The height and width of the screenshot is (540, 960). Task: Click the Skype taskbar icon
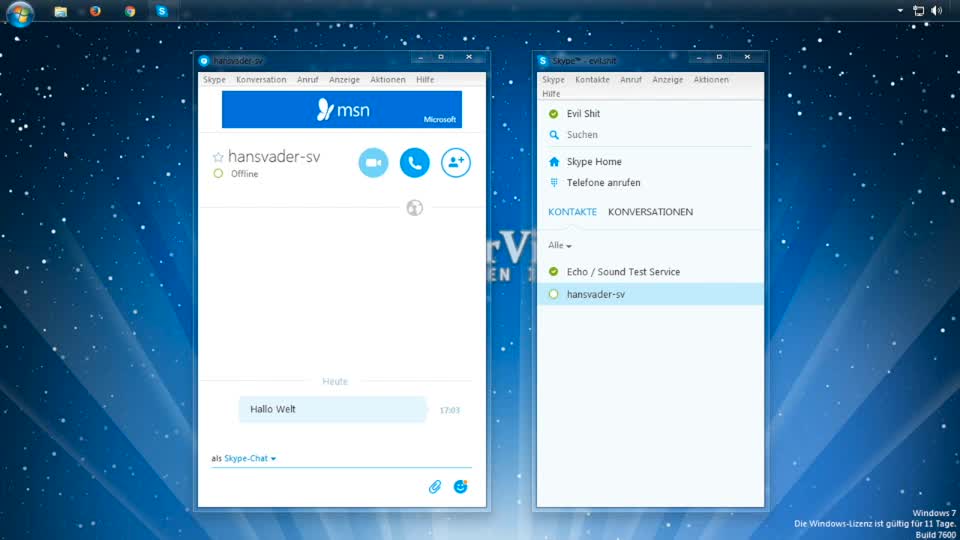tap(162, 11)
